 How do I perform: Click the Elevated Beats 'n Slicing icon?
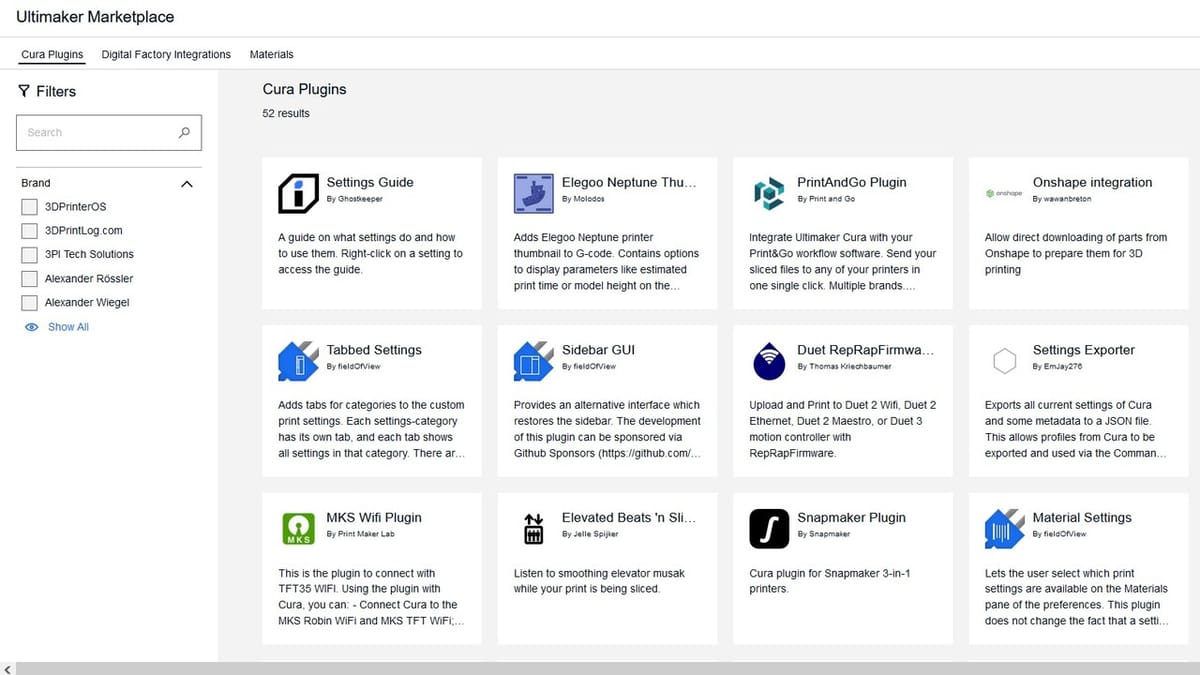[x=534, y=528]
